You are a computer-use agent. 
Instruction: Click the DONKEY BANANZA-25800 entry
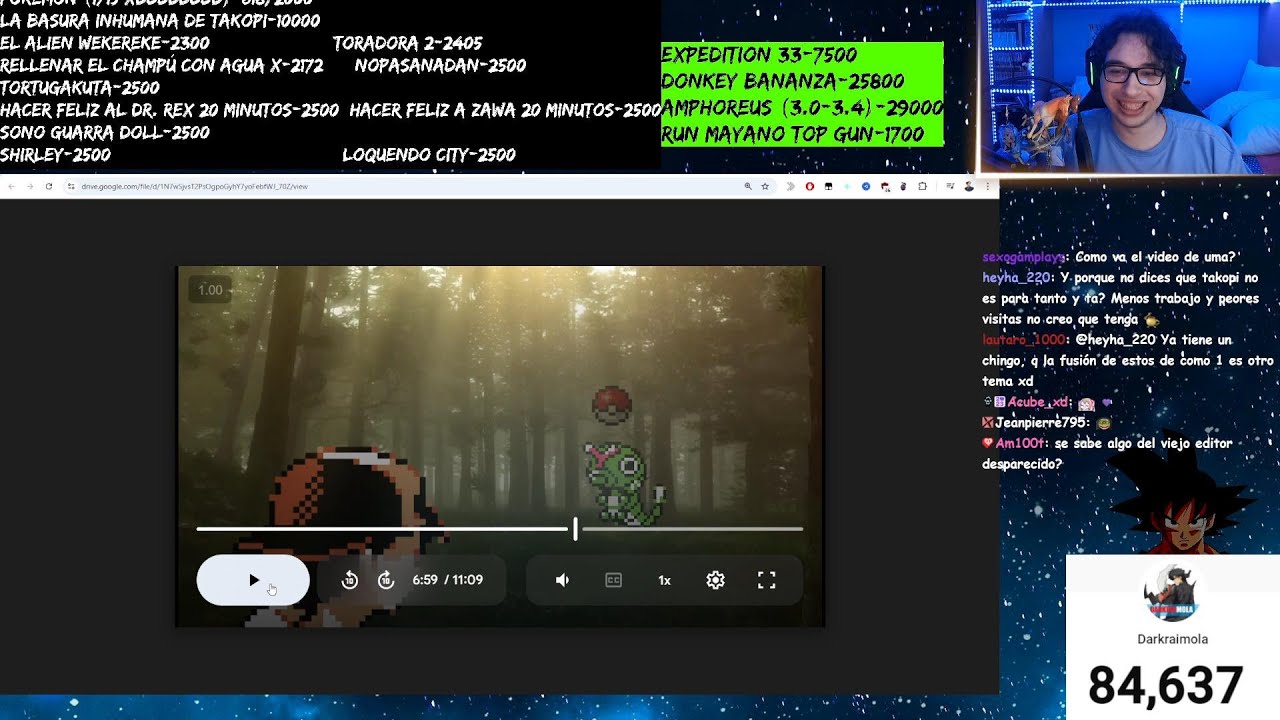(783, 81)
